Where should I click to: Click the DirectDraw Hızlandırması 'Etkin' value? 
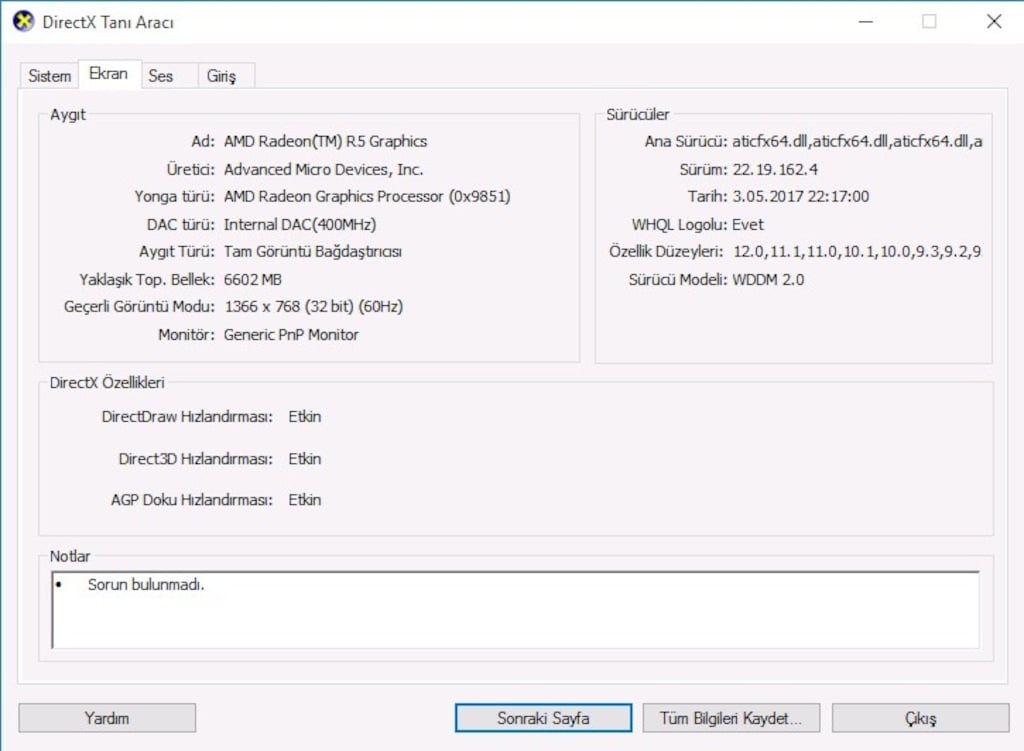pos(305,417)
